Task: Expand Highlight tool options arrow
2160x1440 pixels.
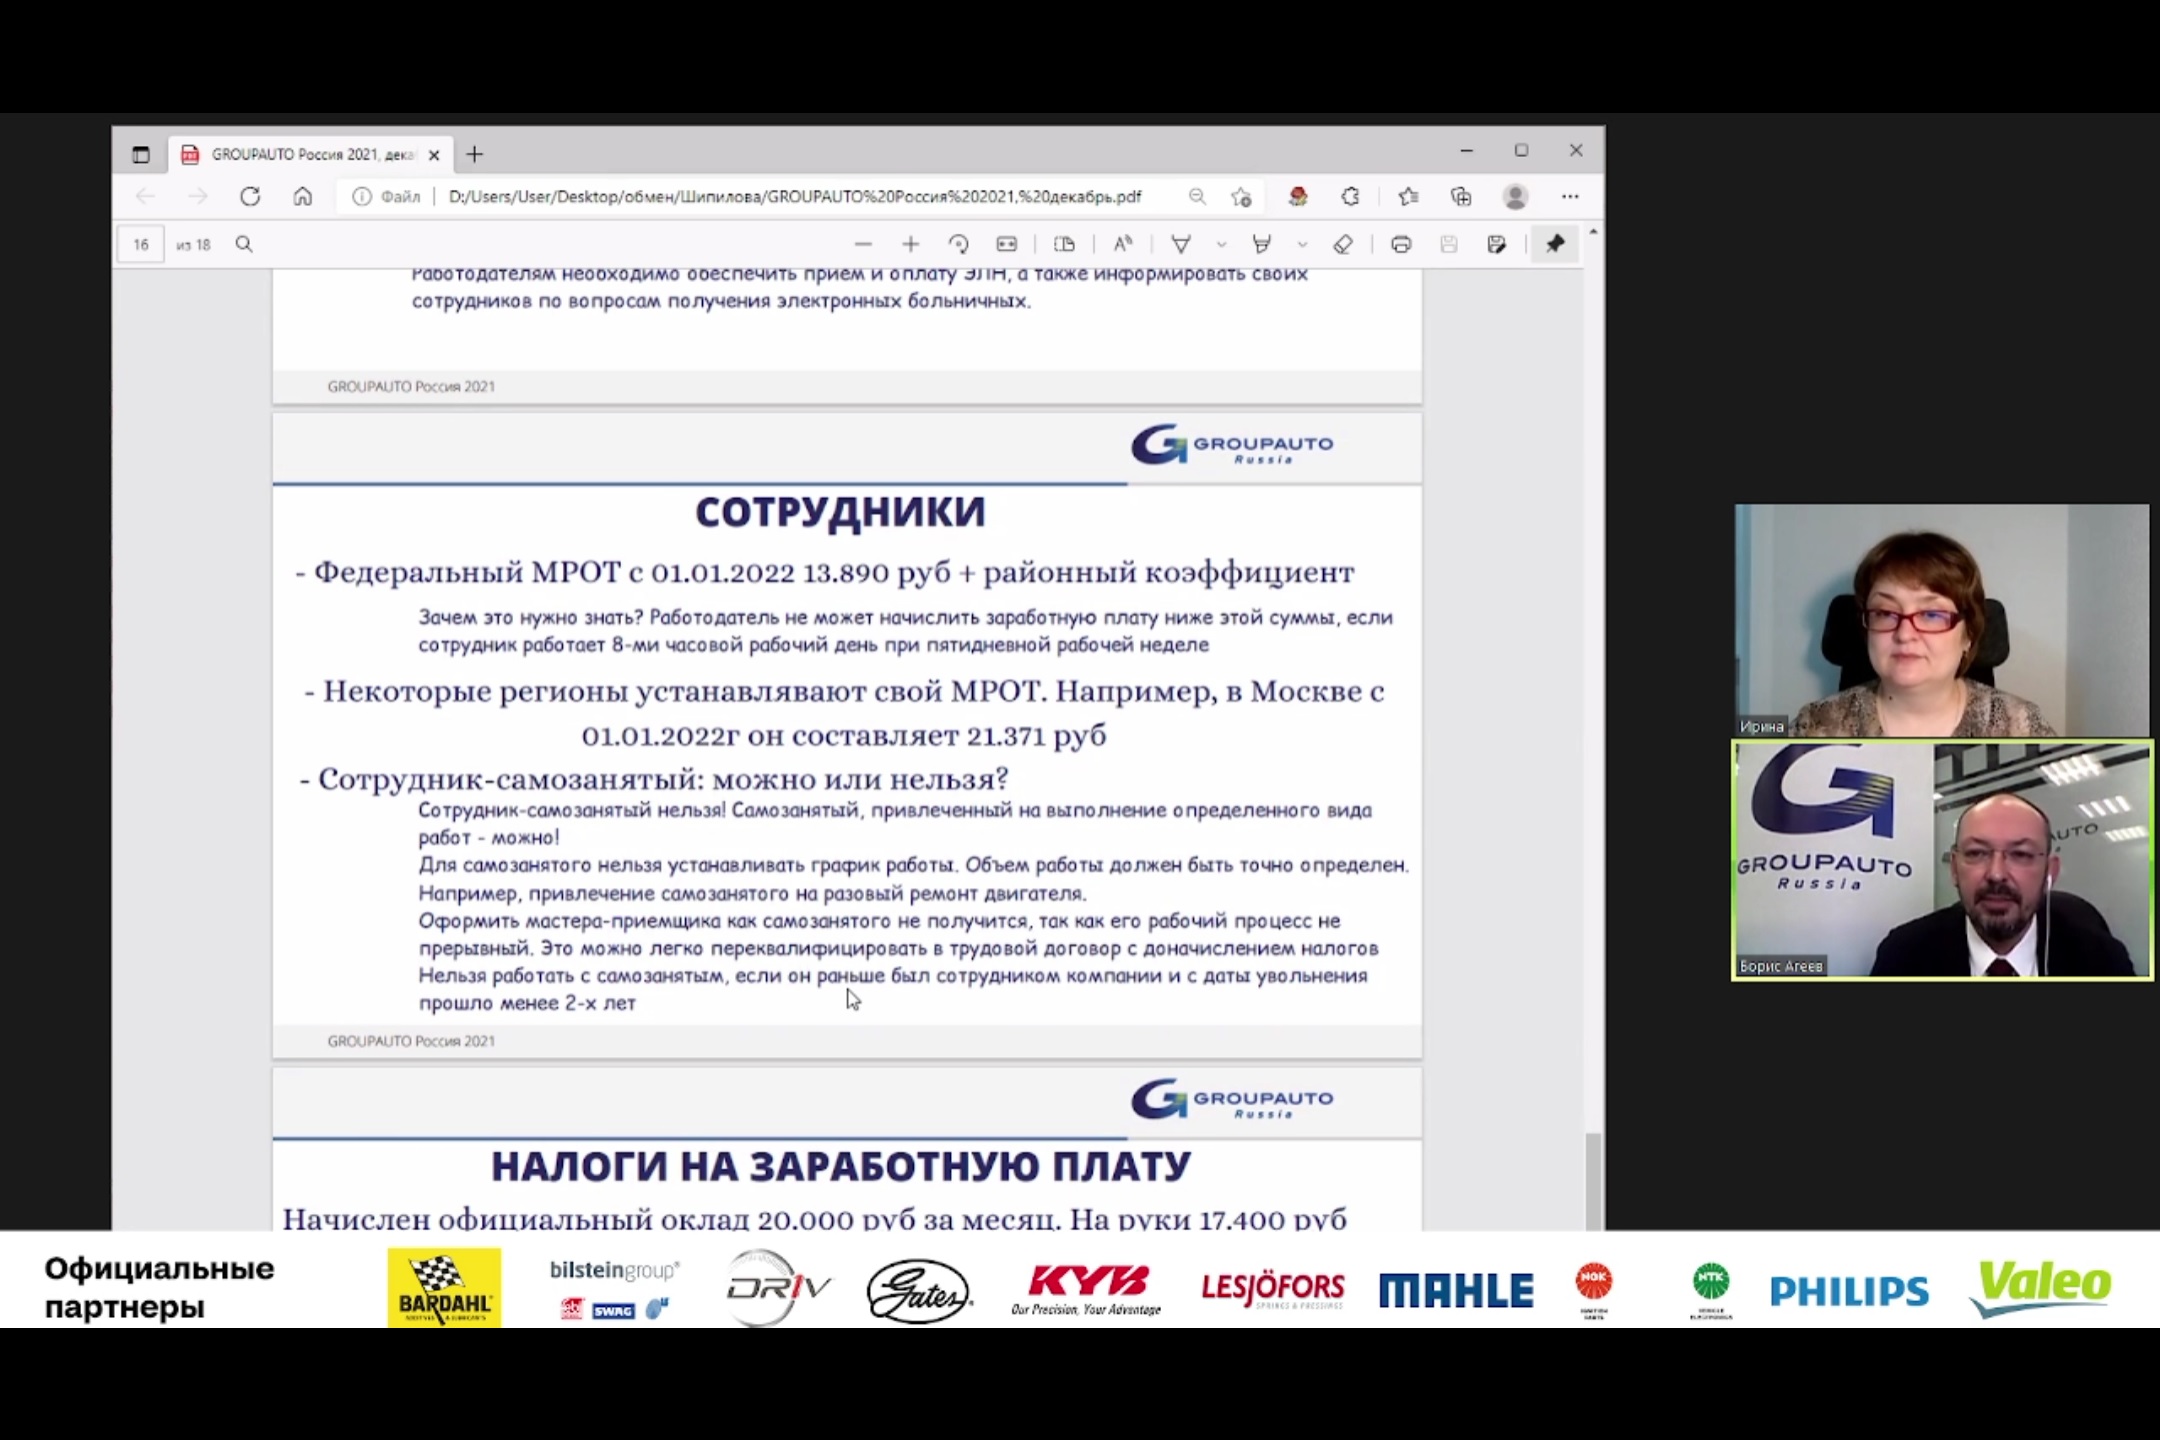Action: pyautogui.click(x=1302, y=245)
